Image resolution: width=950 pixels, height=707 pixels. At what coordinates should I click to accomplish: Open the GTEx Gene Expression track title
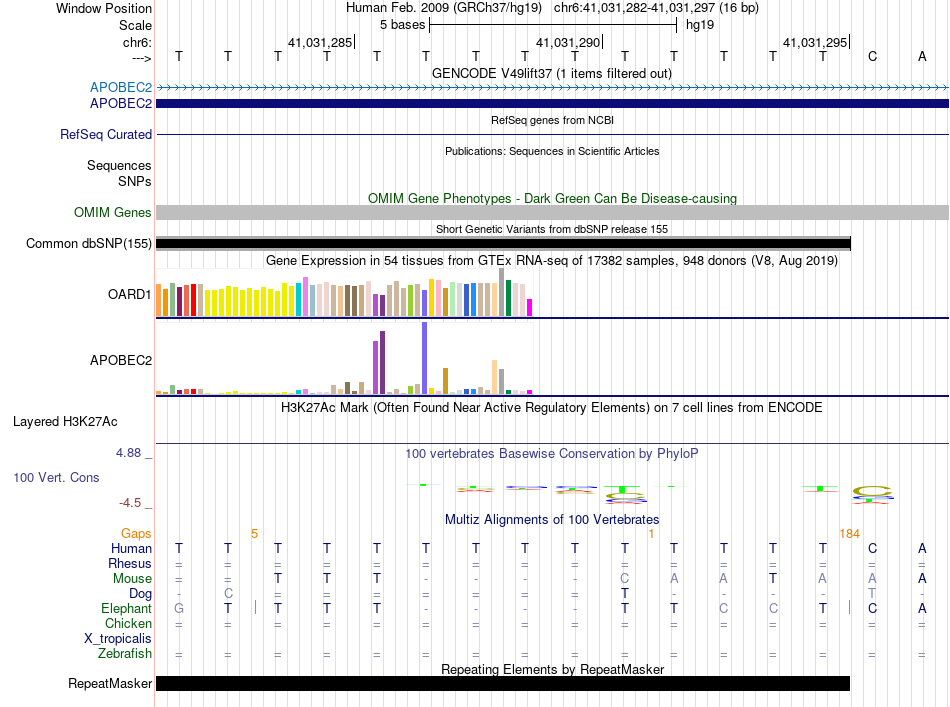click(552, 261)
